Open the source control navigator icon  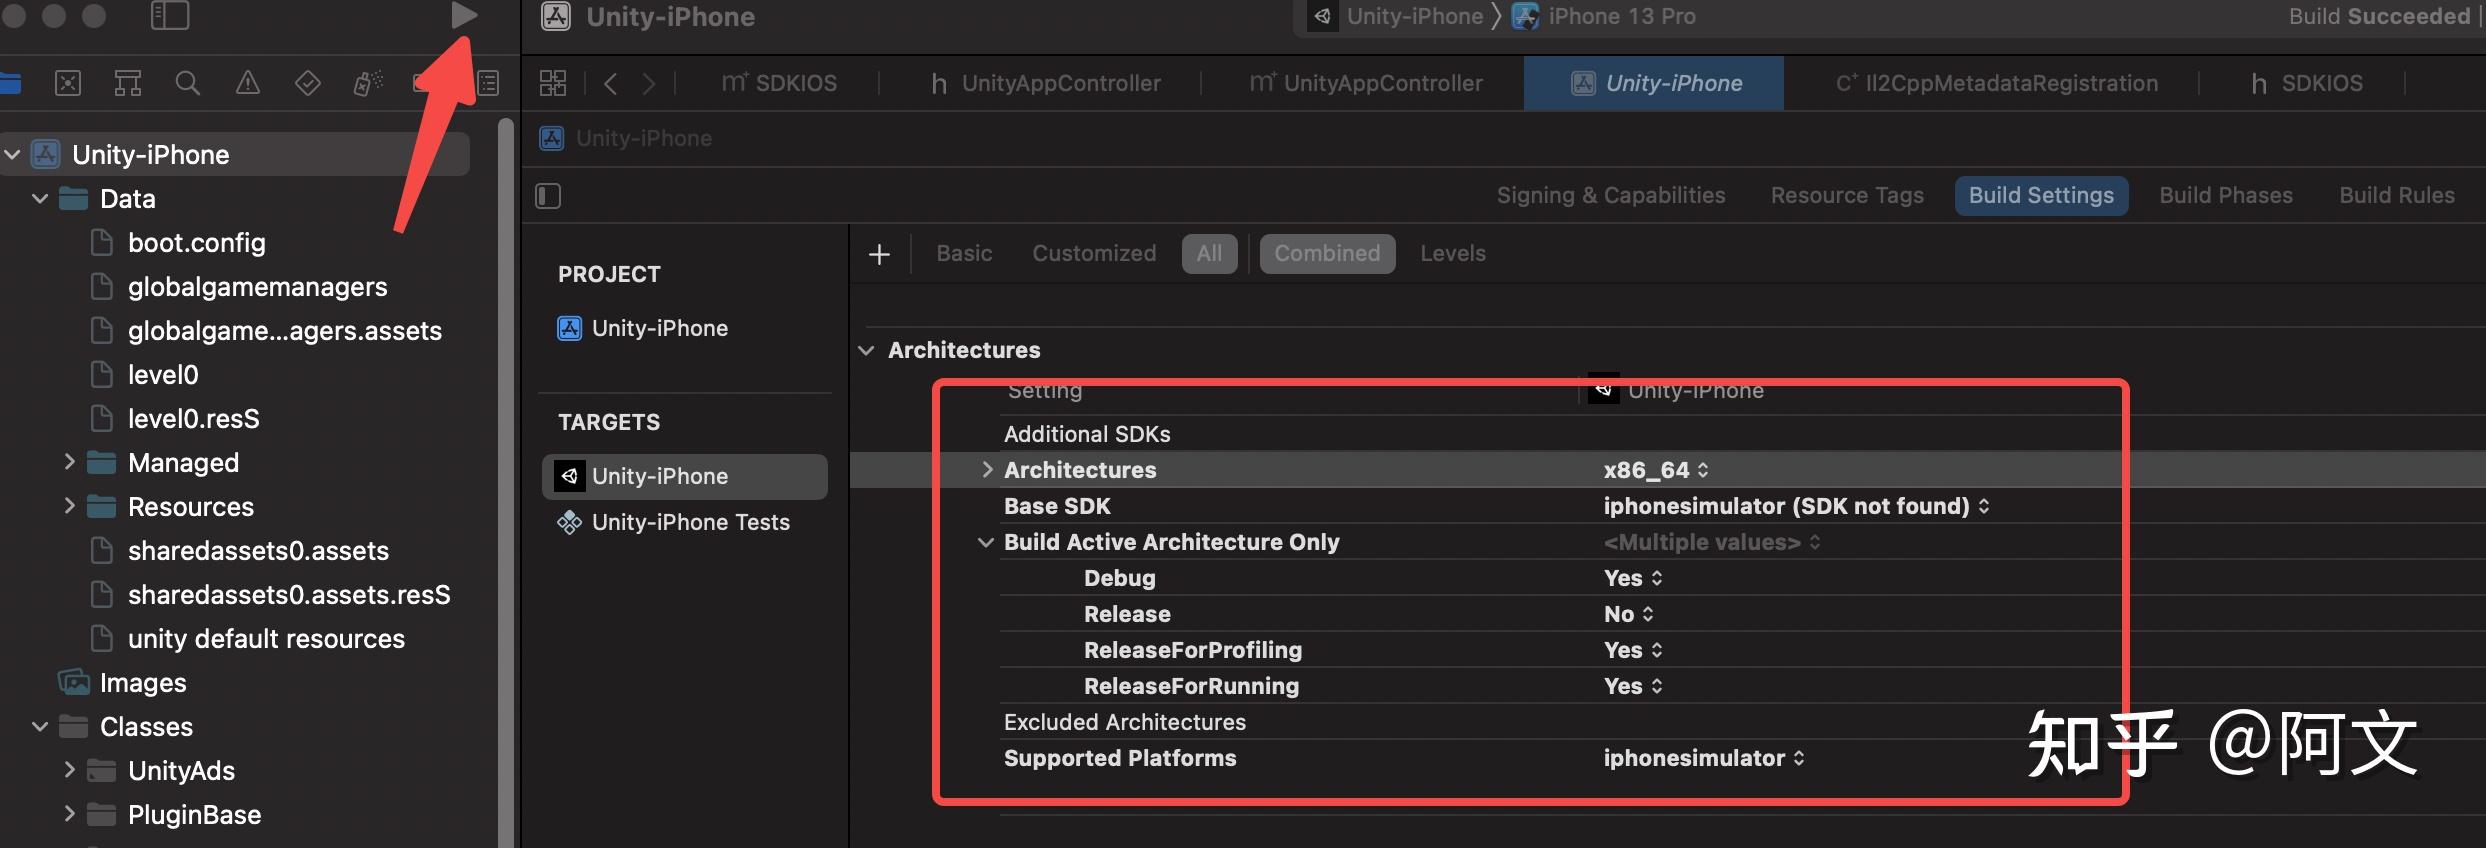(68, 83)
